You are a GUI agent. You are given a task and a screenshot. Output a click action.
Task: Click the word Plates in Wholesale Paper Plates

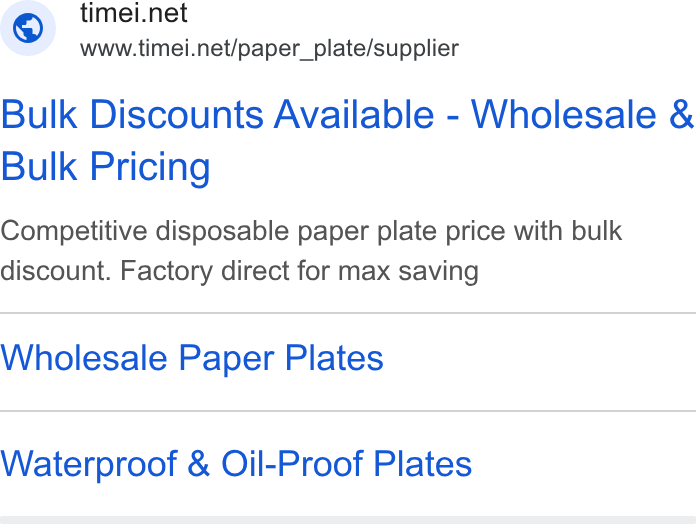click(334, 358)
